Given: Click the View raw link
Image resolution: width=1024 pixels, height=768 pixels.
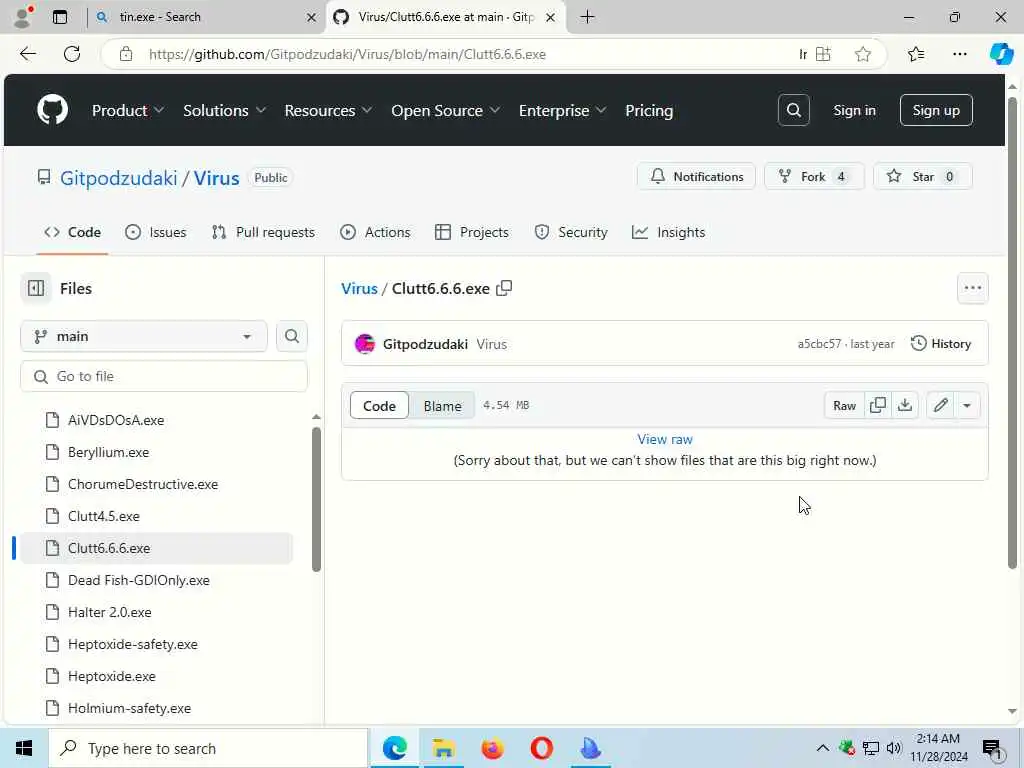Looking at the screenshot, I should coord(665,440).
